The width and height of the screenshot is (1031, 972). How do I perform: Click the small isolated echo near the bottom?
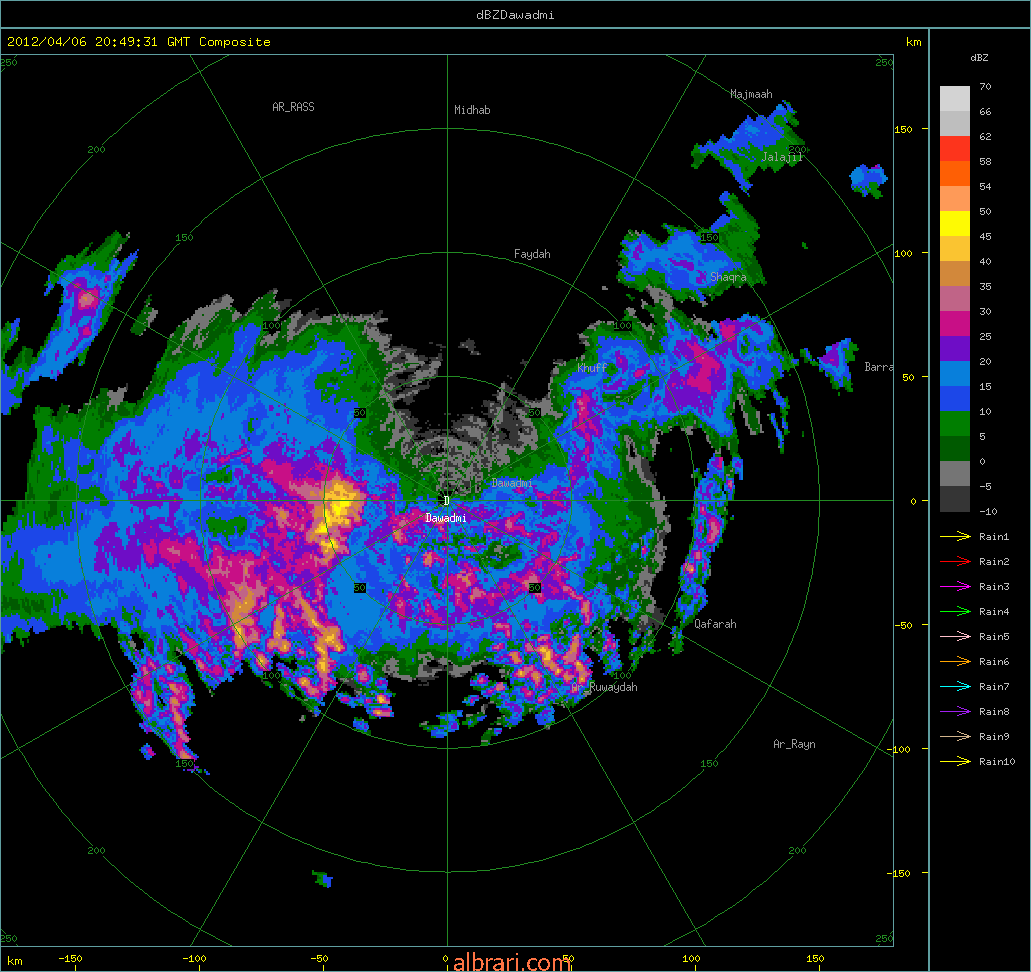tap(323, 879)
